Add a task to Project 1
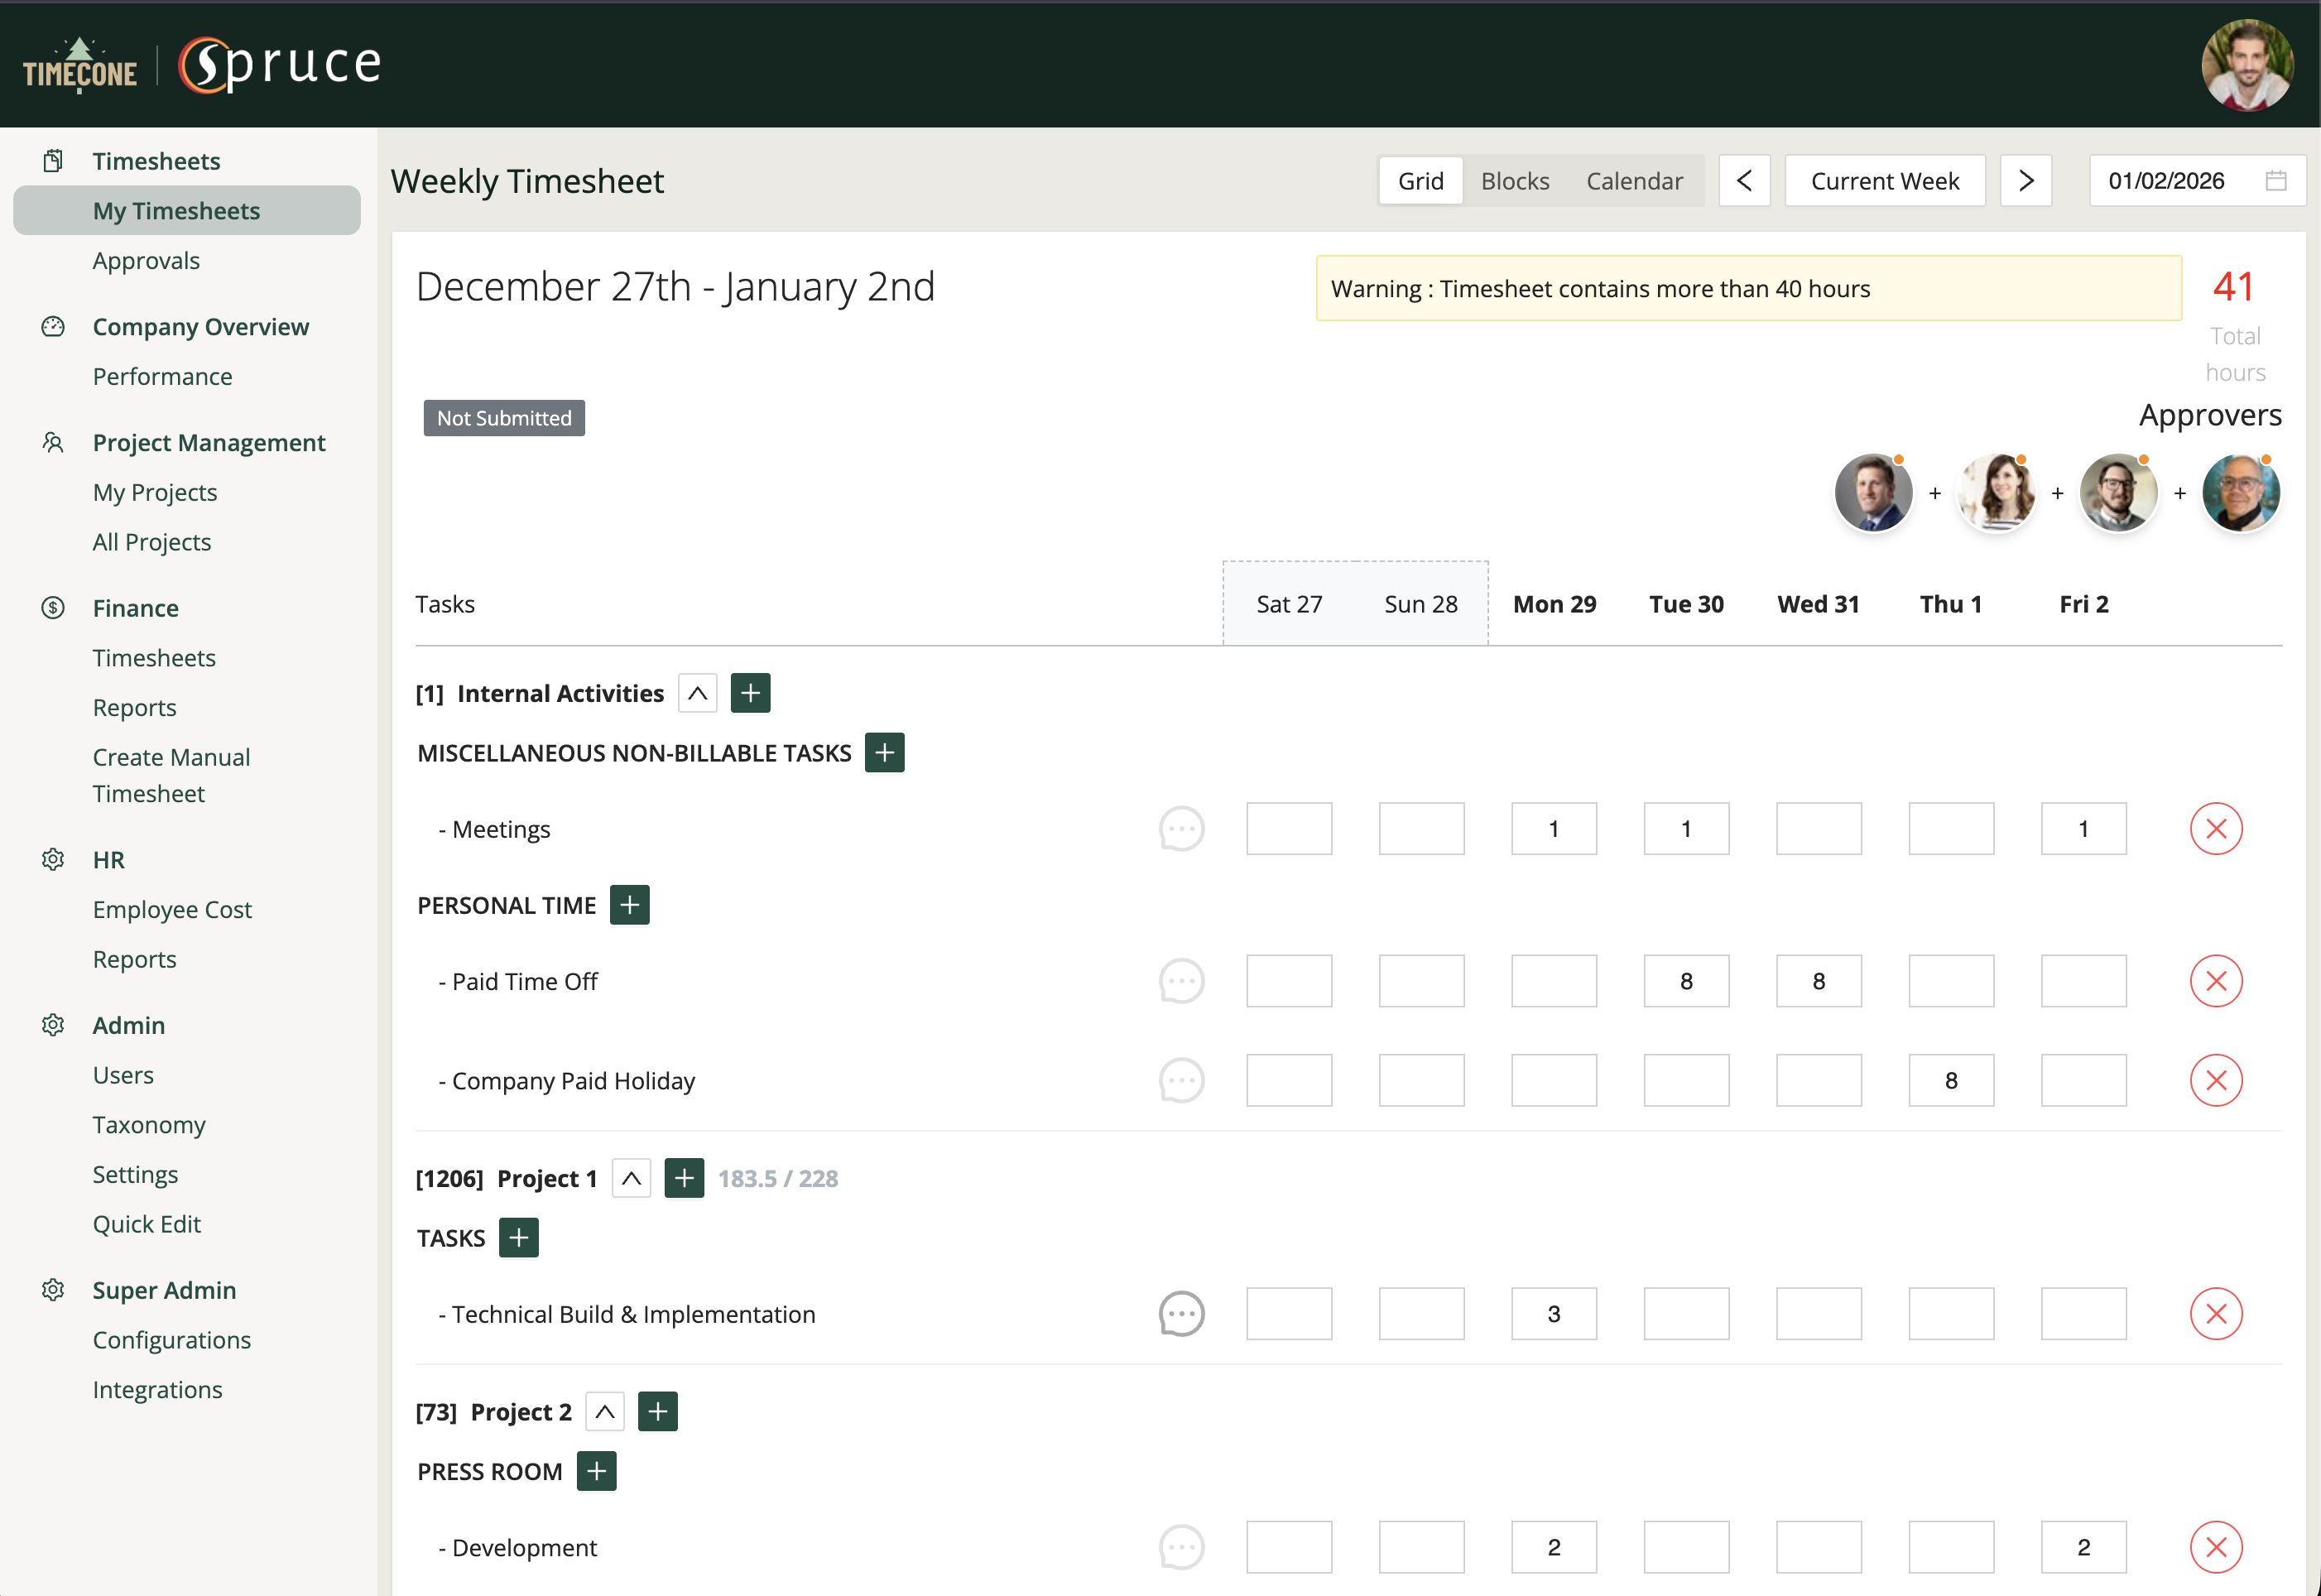The width and height of the screenshot is (2321, 1596). (x=684, y=1177)
